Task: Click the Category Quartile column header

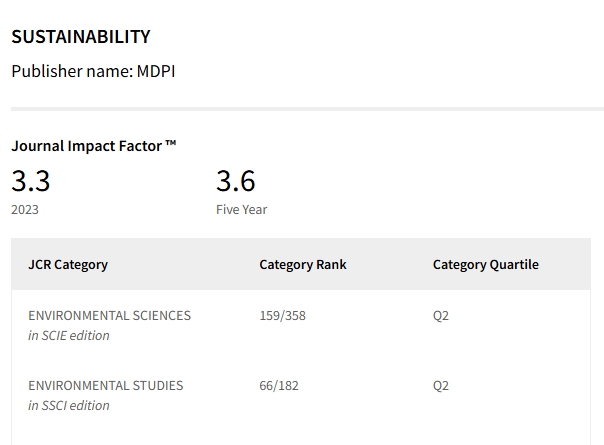Action: 486,265
